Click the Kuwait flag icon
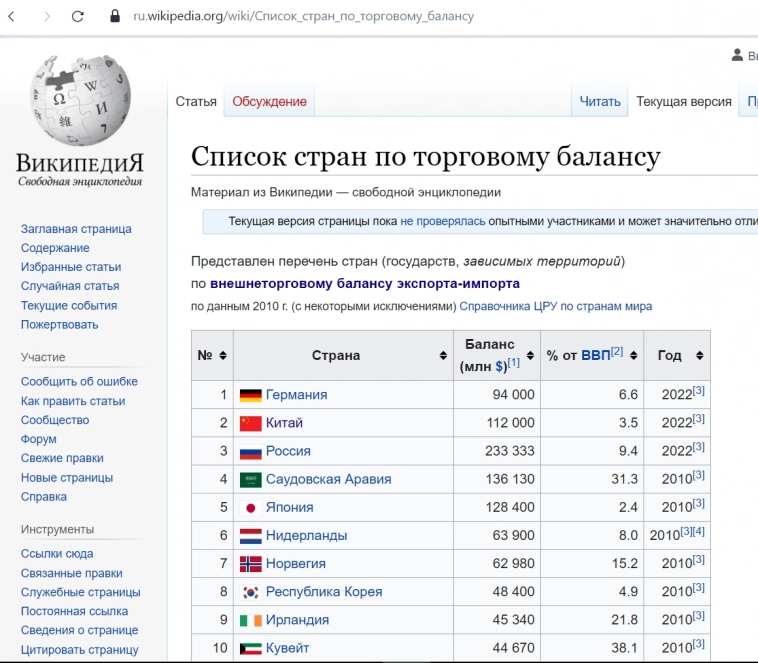This screenshot has width=758, height=663. (250, 648)
